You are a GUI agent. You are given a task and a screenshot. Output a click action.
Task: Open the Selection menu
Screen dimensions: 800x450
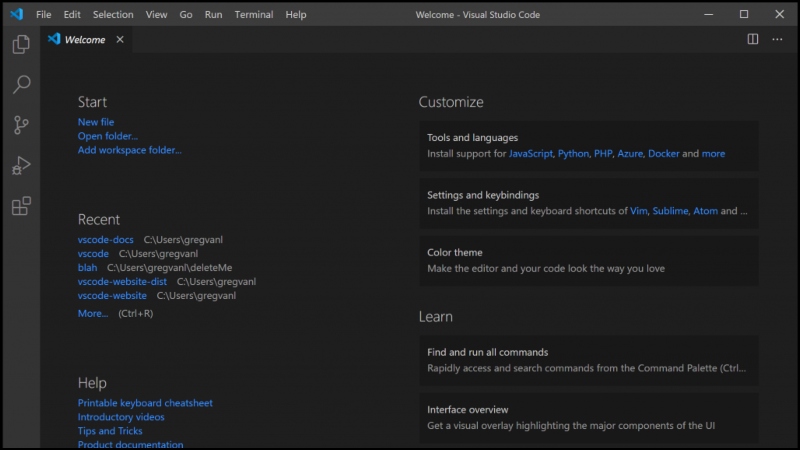pyautogui.click(x=113, y=14)
